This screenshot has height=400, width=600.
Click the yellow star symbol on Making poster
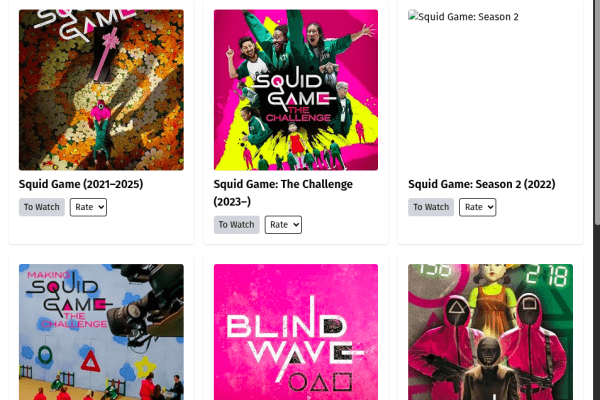(144, 366)
